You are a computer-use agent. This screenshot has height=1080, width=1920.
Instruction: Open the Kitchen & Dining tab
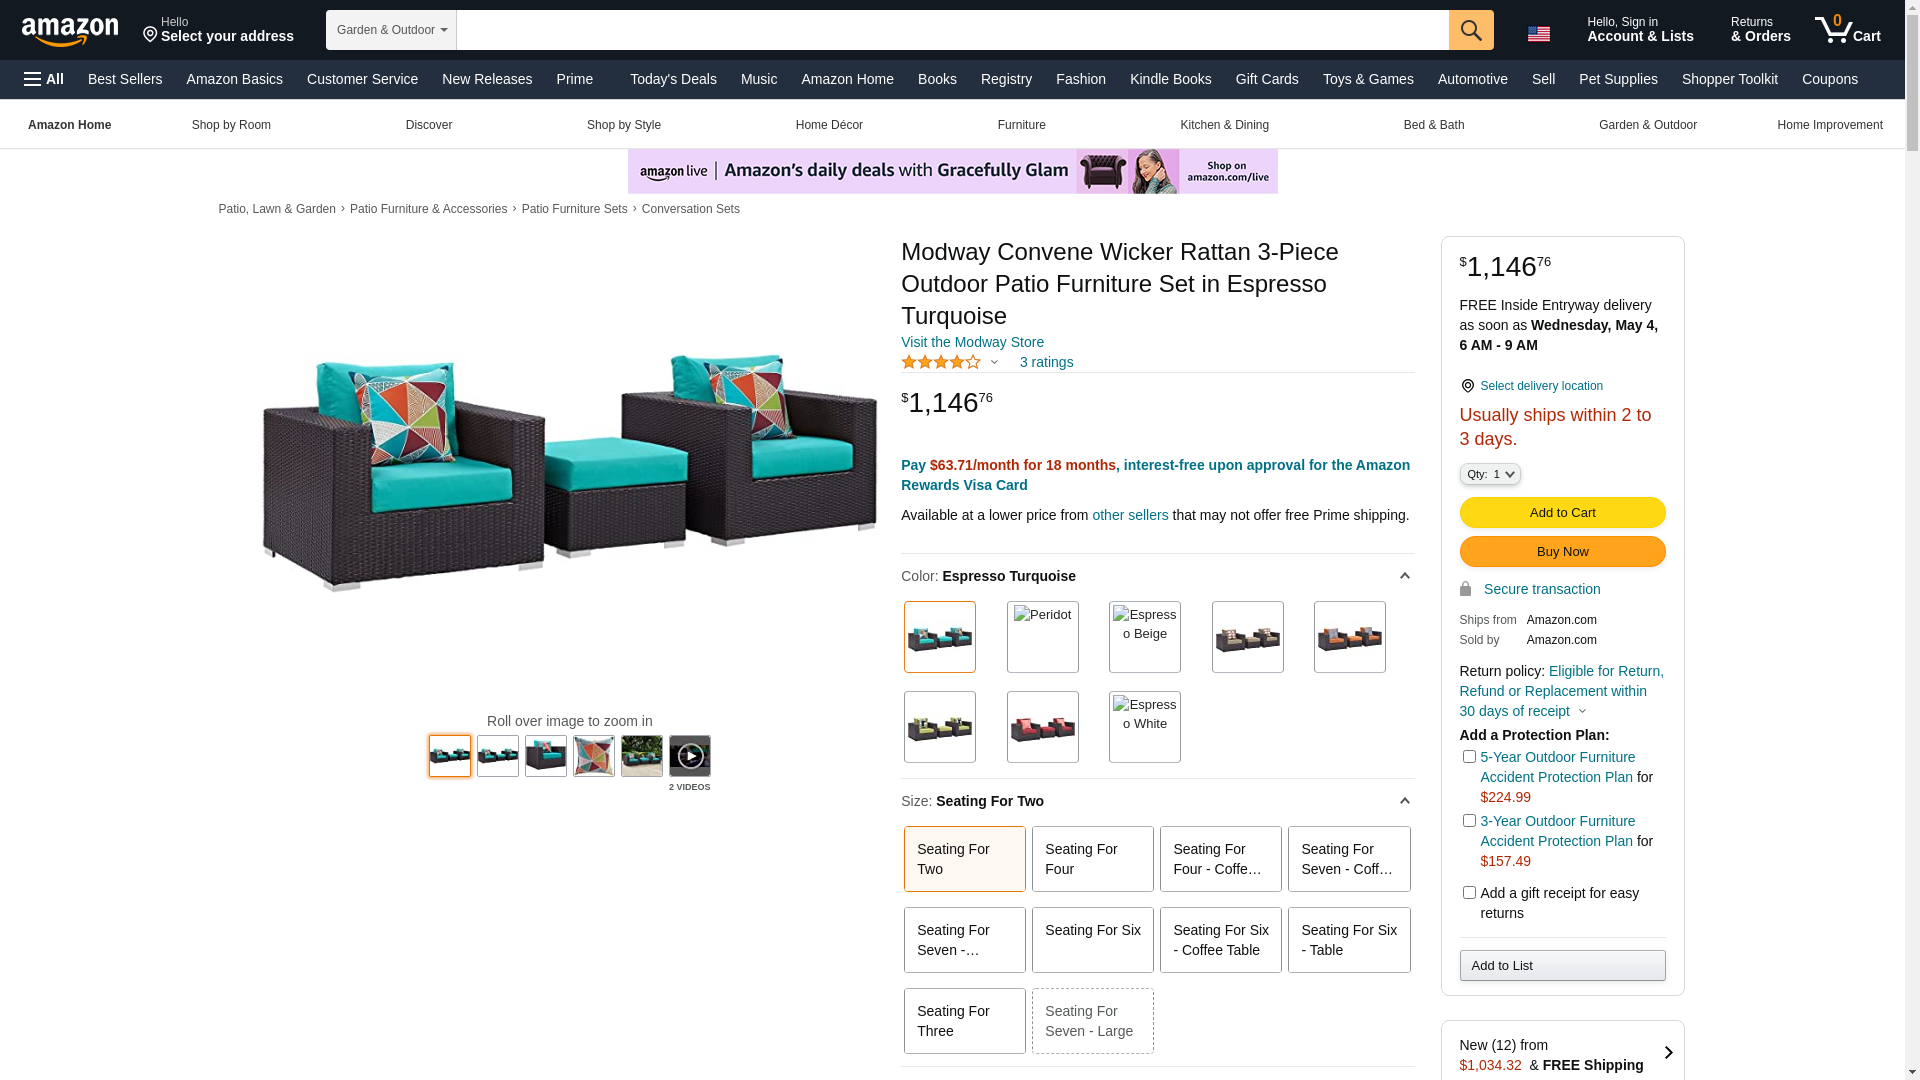tap(1224, 125)
